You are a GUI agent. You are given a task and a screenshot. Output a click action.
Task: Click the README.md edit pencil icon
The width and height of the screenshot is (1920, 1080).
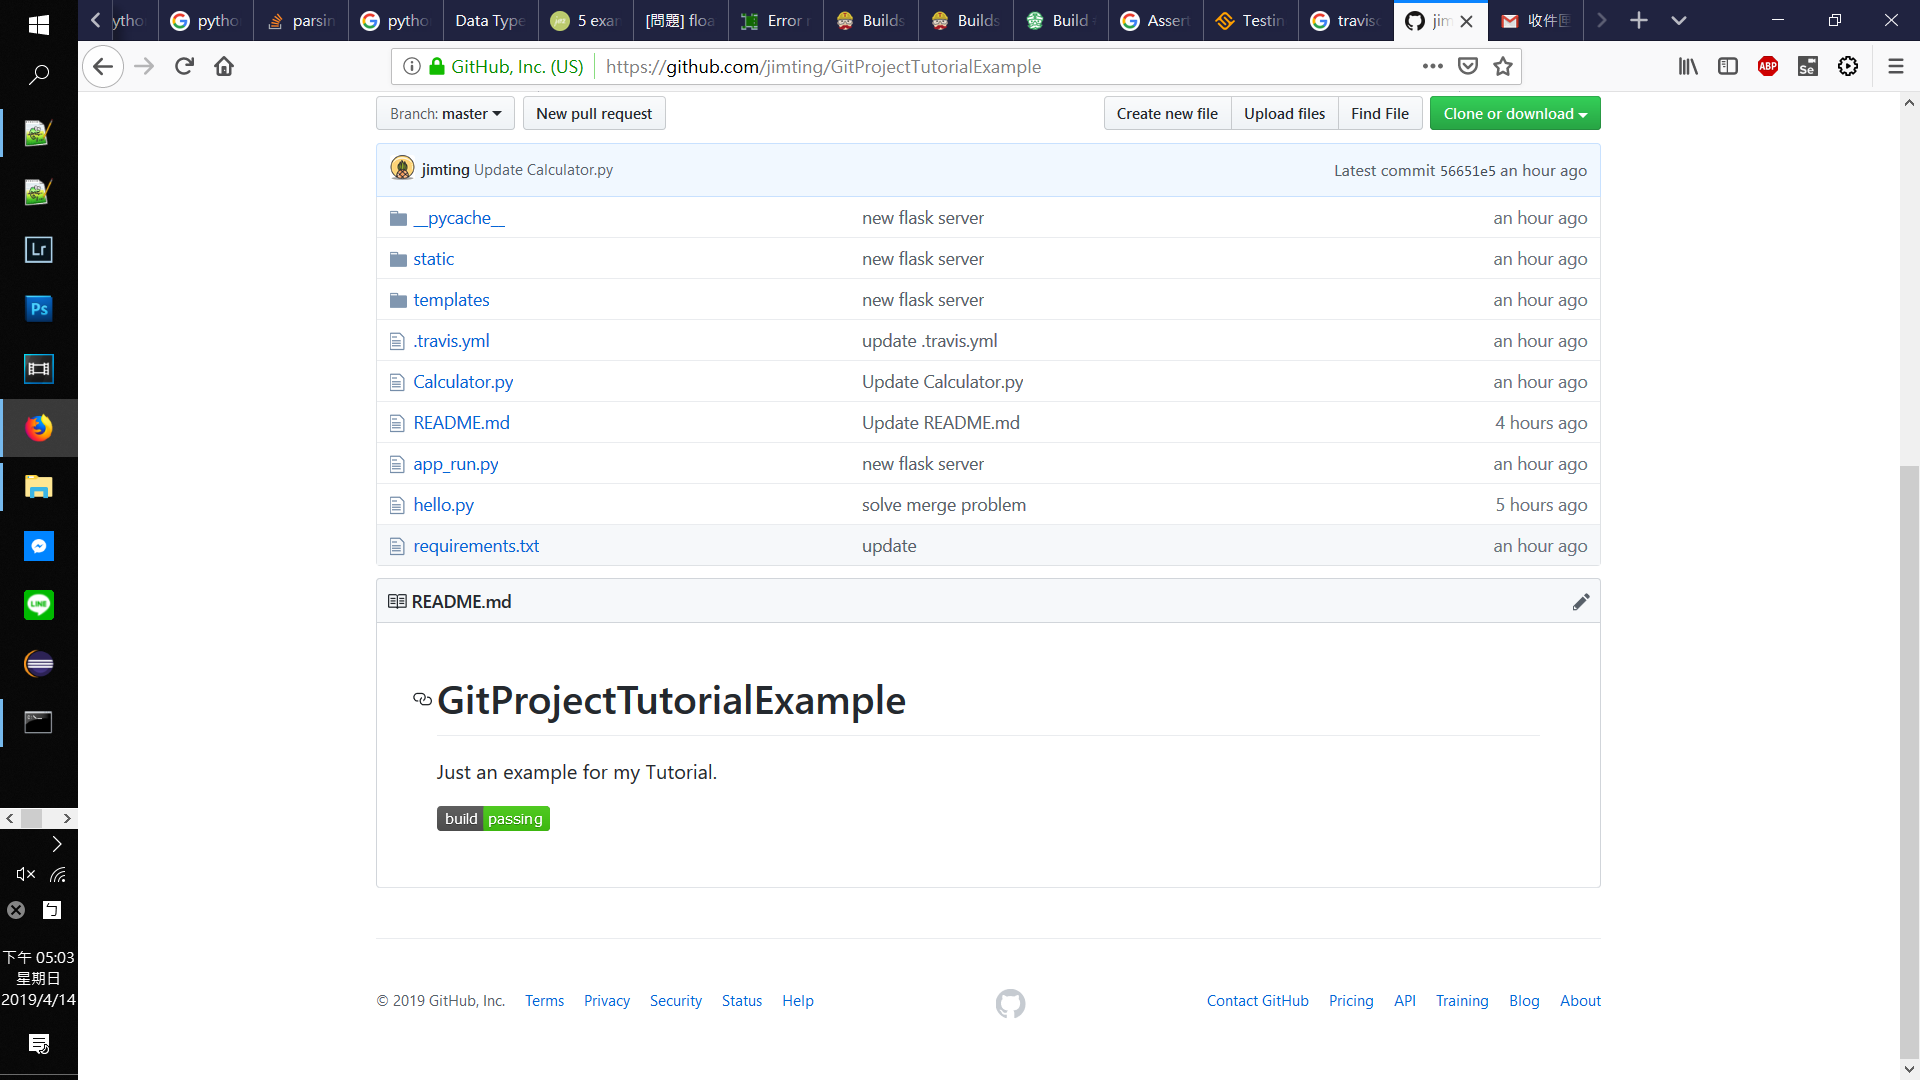point(1580,602)
